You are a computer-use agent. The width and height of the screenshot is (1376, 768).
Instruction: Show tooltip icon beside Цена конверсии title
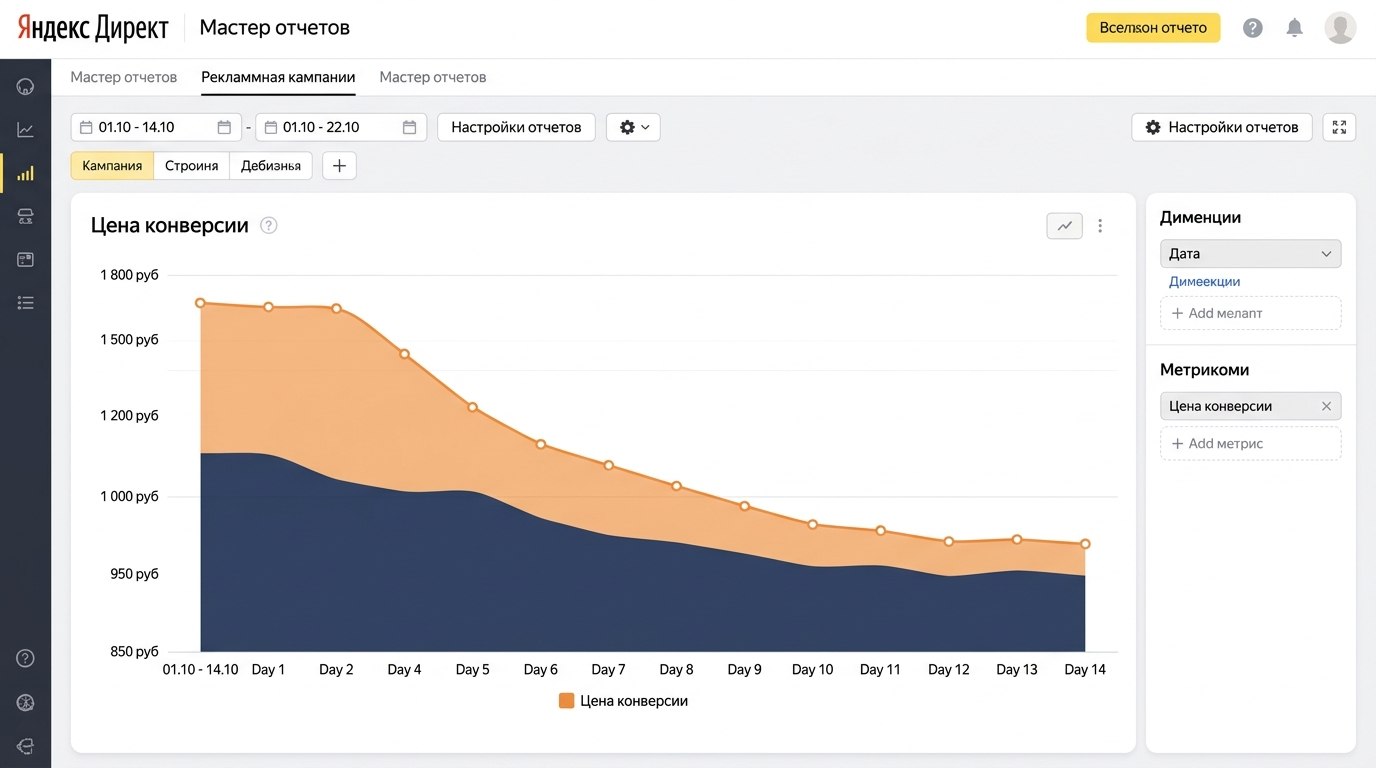coord(268,225)
